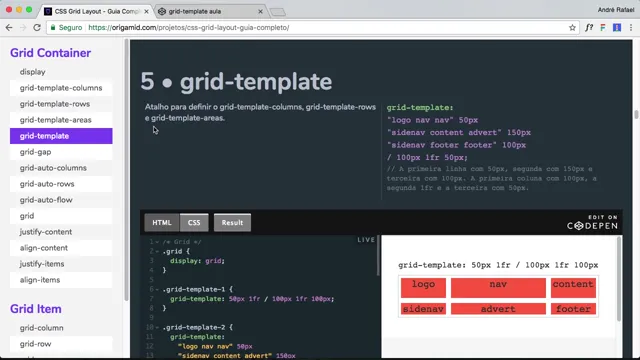
Task: Collapse the .grid rule fold arrow
Action: [x=157, y=251]
